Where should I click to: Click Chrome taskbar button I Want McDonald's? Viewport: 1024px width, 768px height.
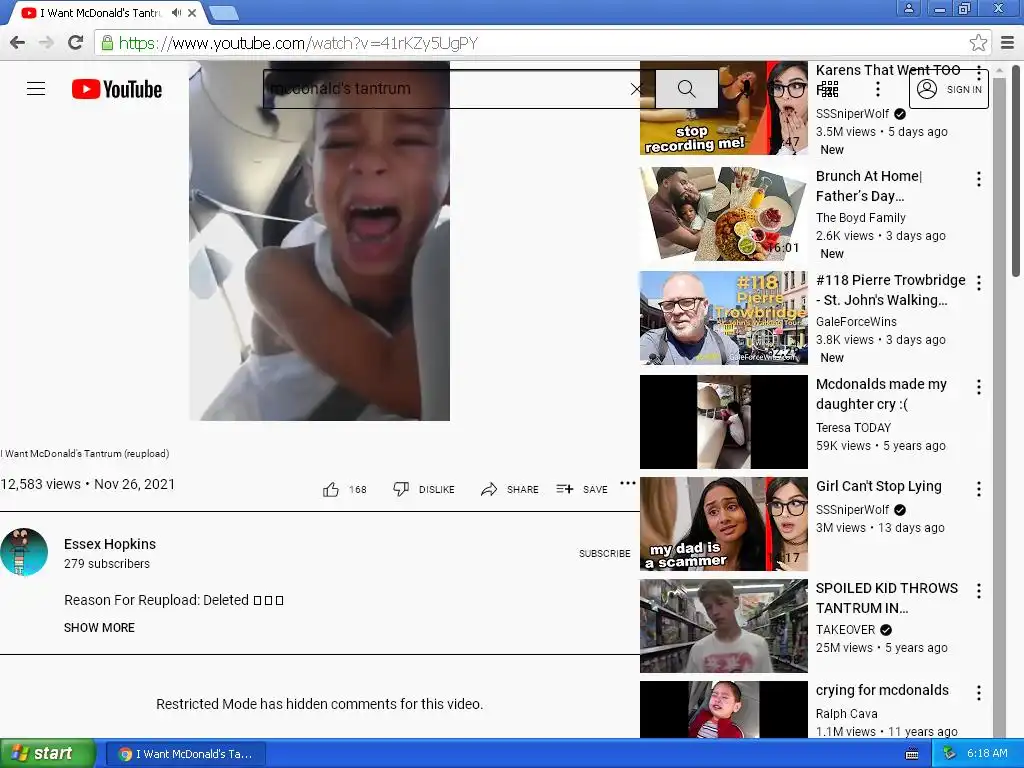[x=185, y=754]
